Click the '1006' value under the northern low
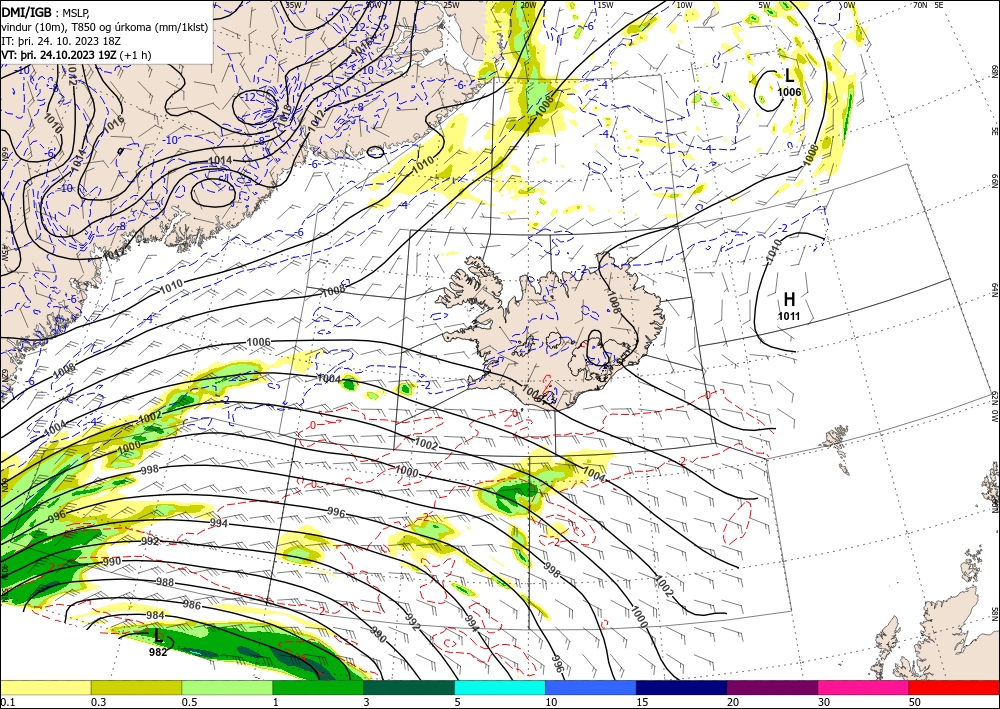Image resolution: width=1000 pixels, height=709 pixels. [x=789, y=92]
